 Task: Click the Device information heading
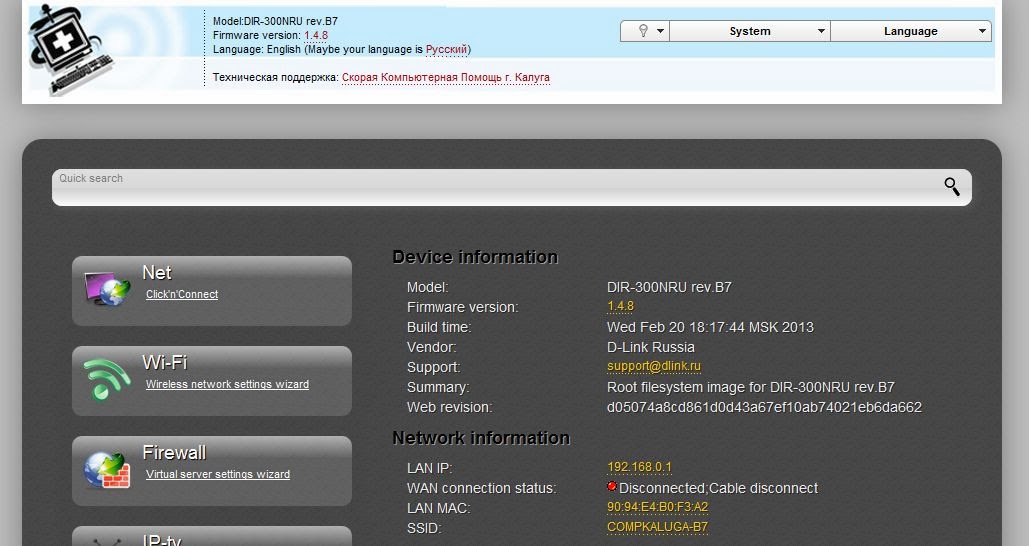click(x=475, y=257)
